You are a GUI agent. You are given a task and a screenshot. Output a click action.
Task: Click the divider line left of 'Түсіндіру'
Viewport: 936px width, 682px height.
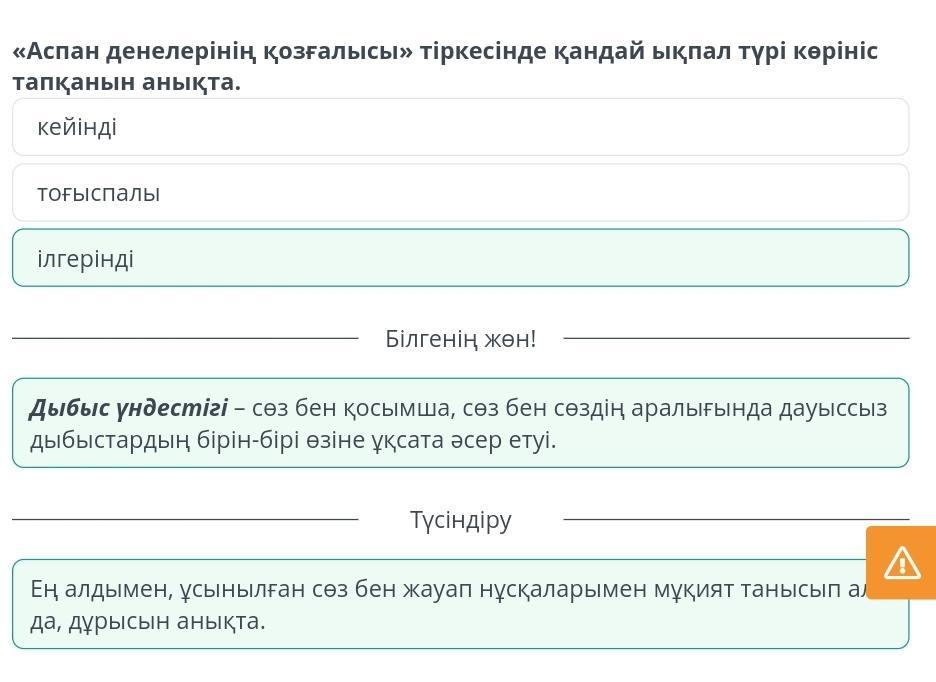point(185,519)
